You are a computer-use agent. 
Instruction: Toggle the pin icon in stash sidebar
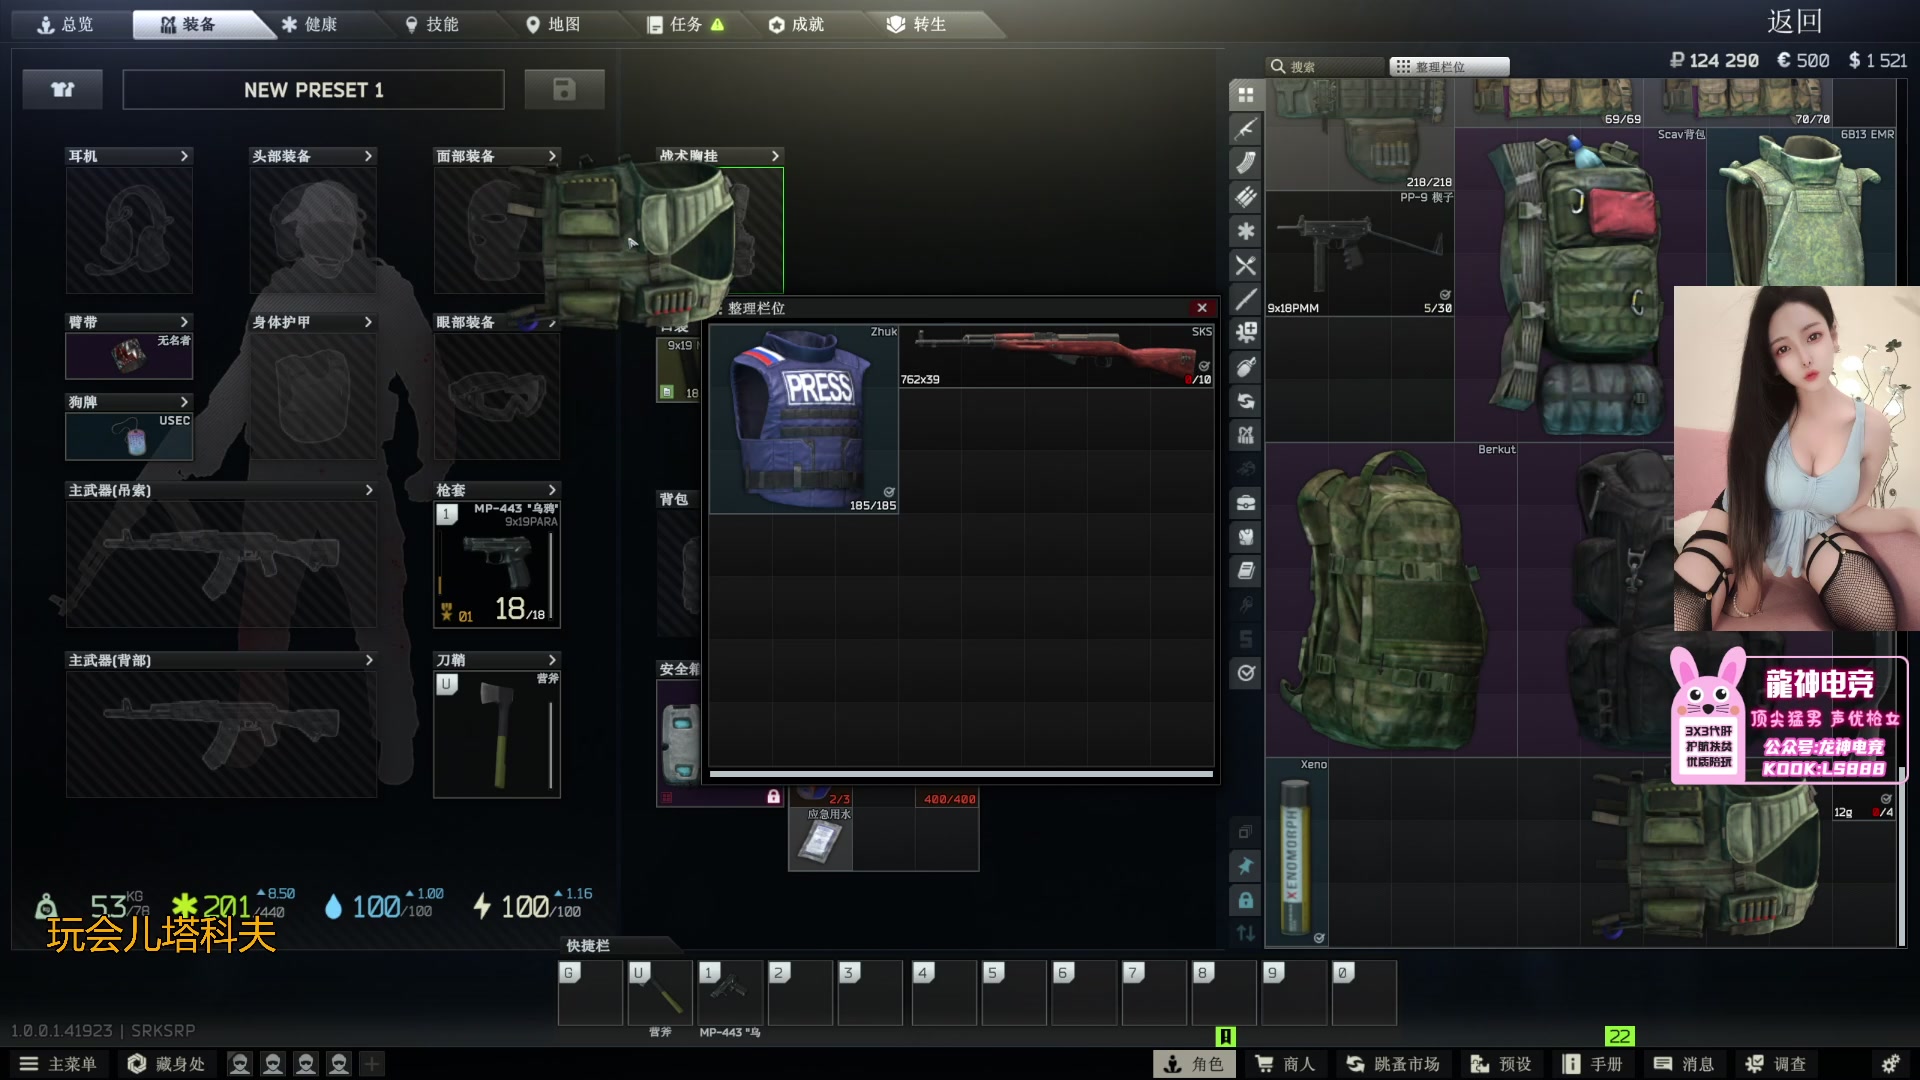click(1245, 866)
